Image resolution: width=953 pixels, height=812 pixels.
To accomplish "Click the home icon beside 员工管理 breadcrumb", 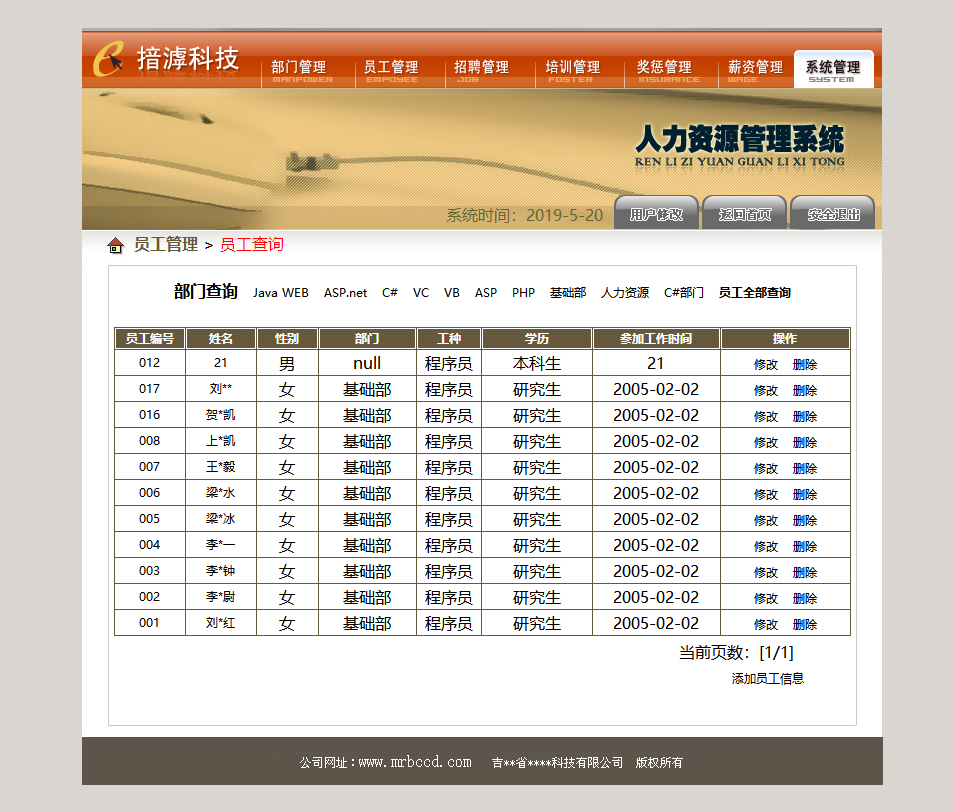I will [115, 245].
